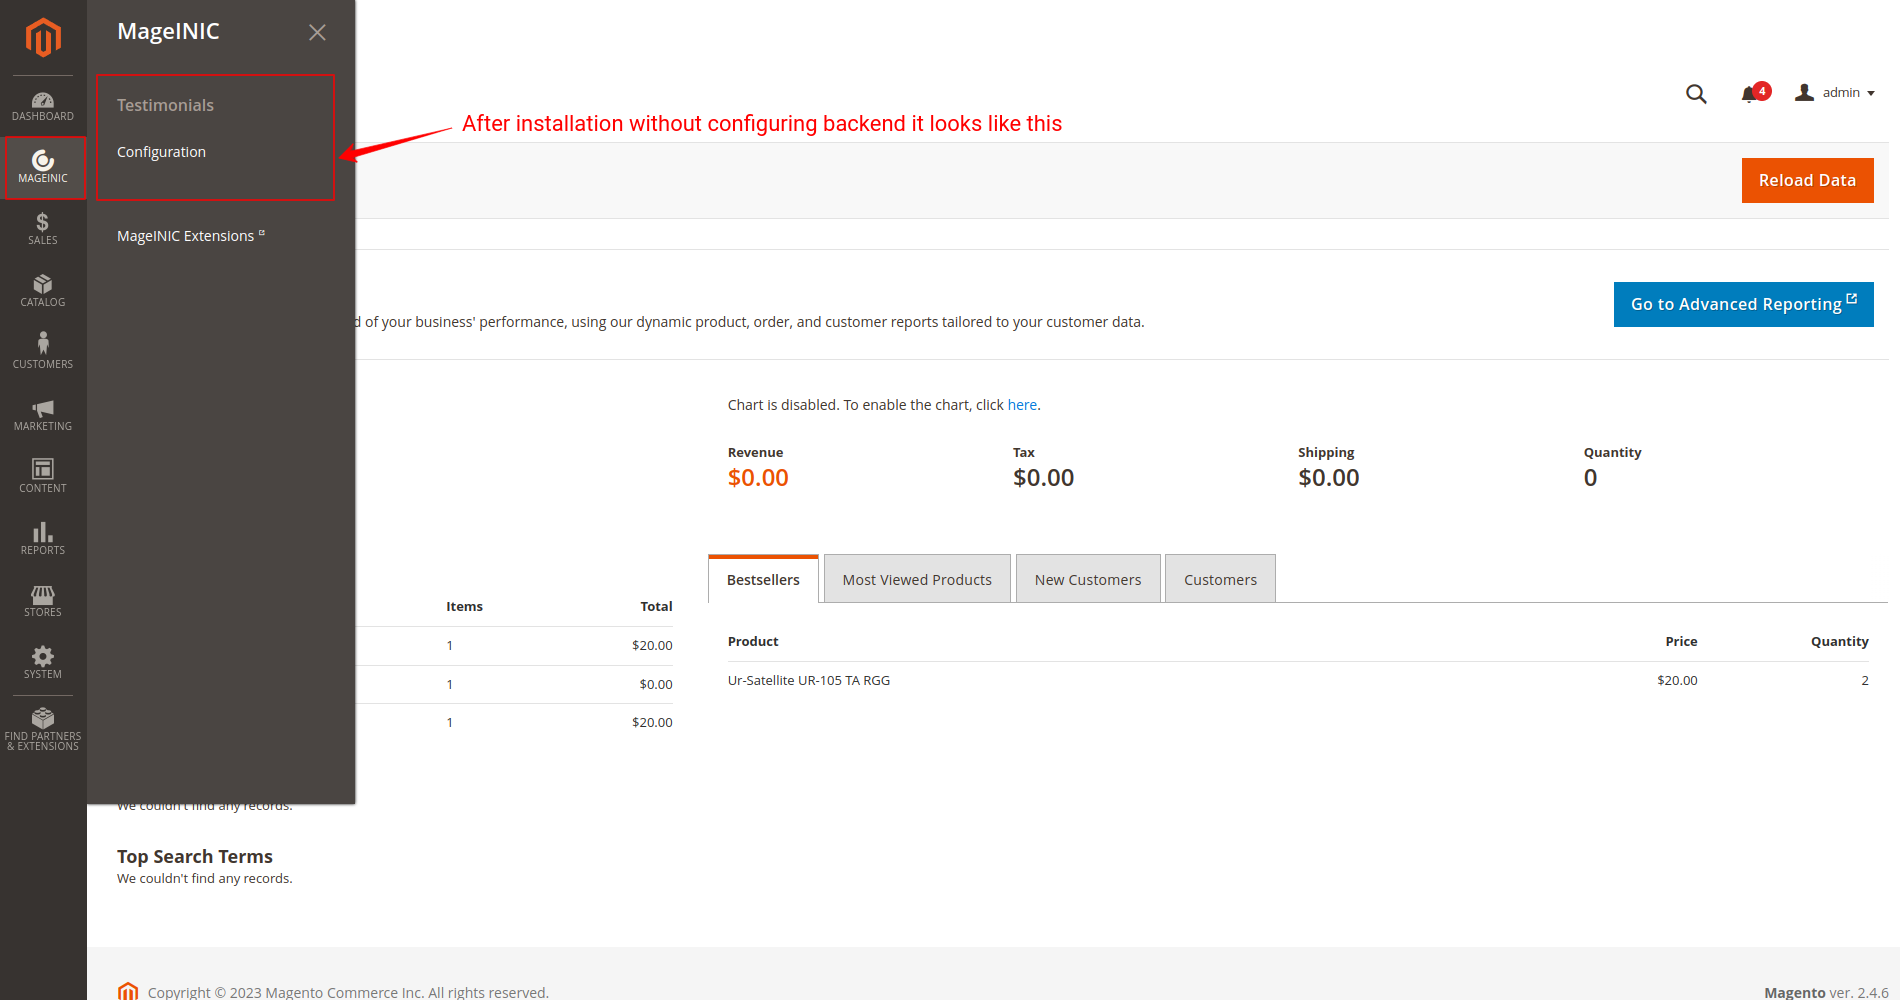1900x1000 pixels.
Task: Click the search magnifier icon
Action: [x=1696, y=94]
